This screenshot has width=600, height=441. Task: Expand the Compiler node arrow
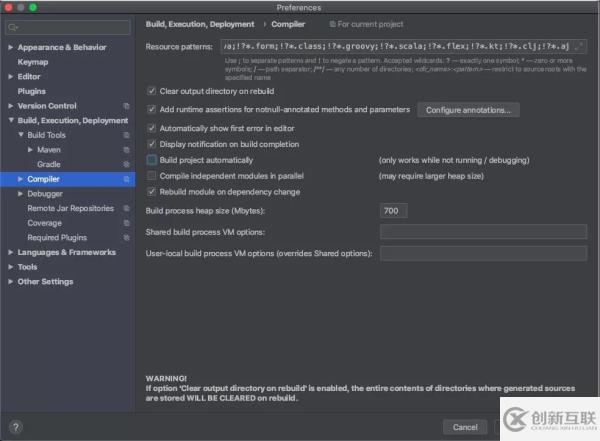click(20, 179)
